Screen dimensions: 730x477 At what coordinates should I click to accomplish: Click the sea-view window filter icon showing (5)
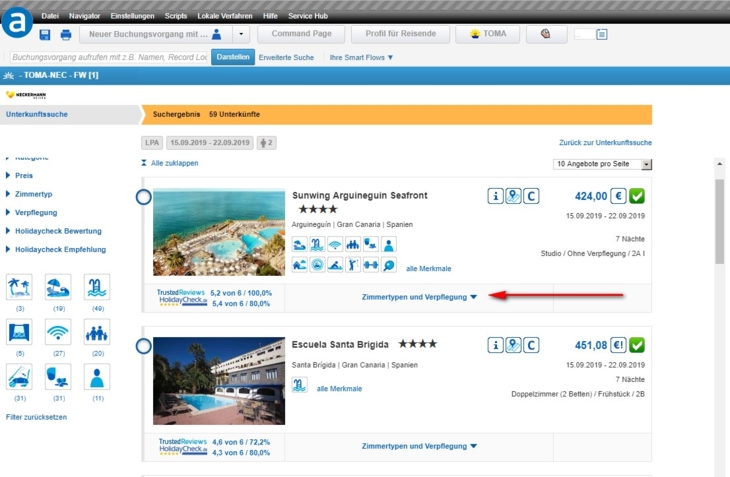(x=19, y=332)
